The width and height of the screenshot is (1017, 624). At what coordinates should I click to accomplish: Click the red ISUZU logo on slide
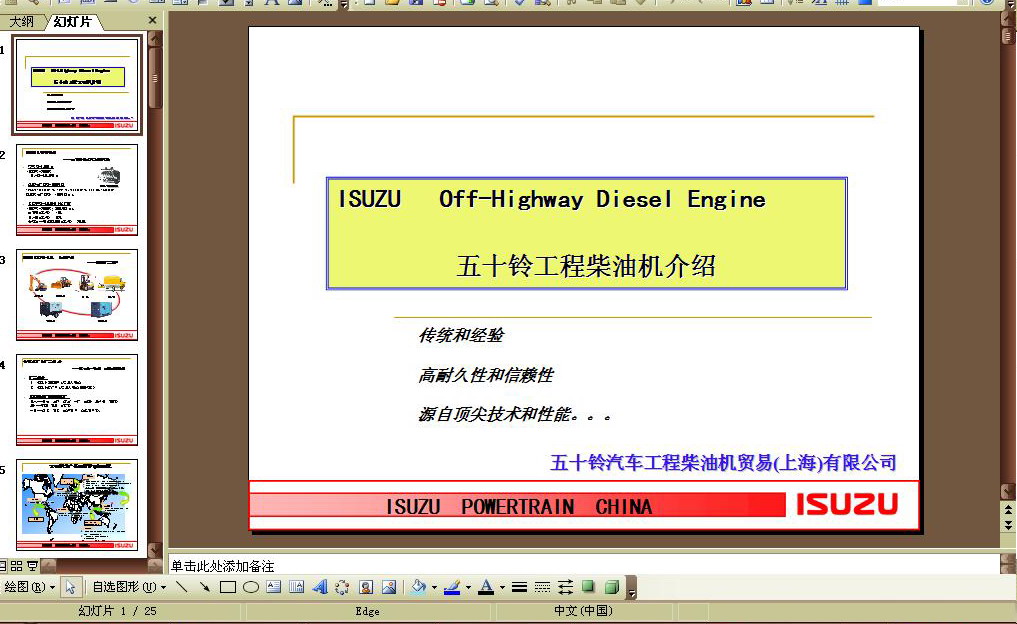point(847,504)
